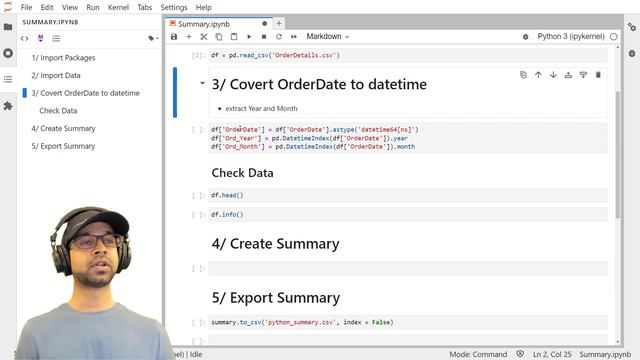Image resolution: width=640 pixels, height=360 pixels.
Task: Open the Run menu
Action: 93,7
